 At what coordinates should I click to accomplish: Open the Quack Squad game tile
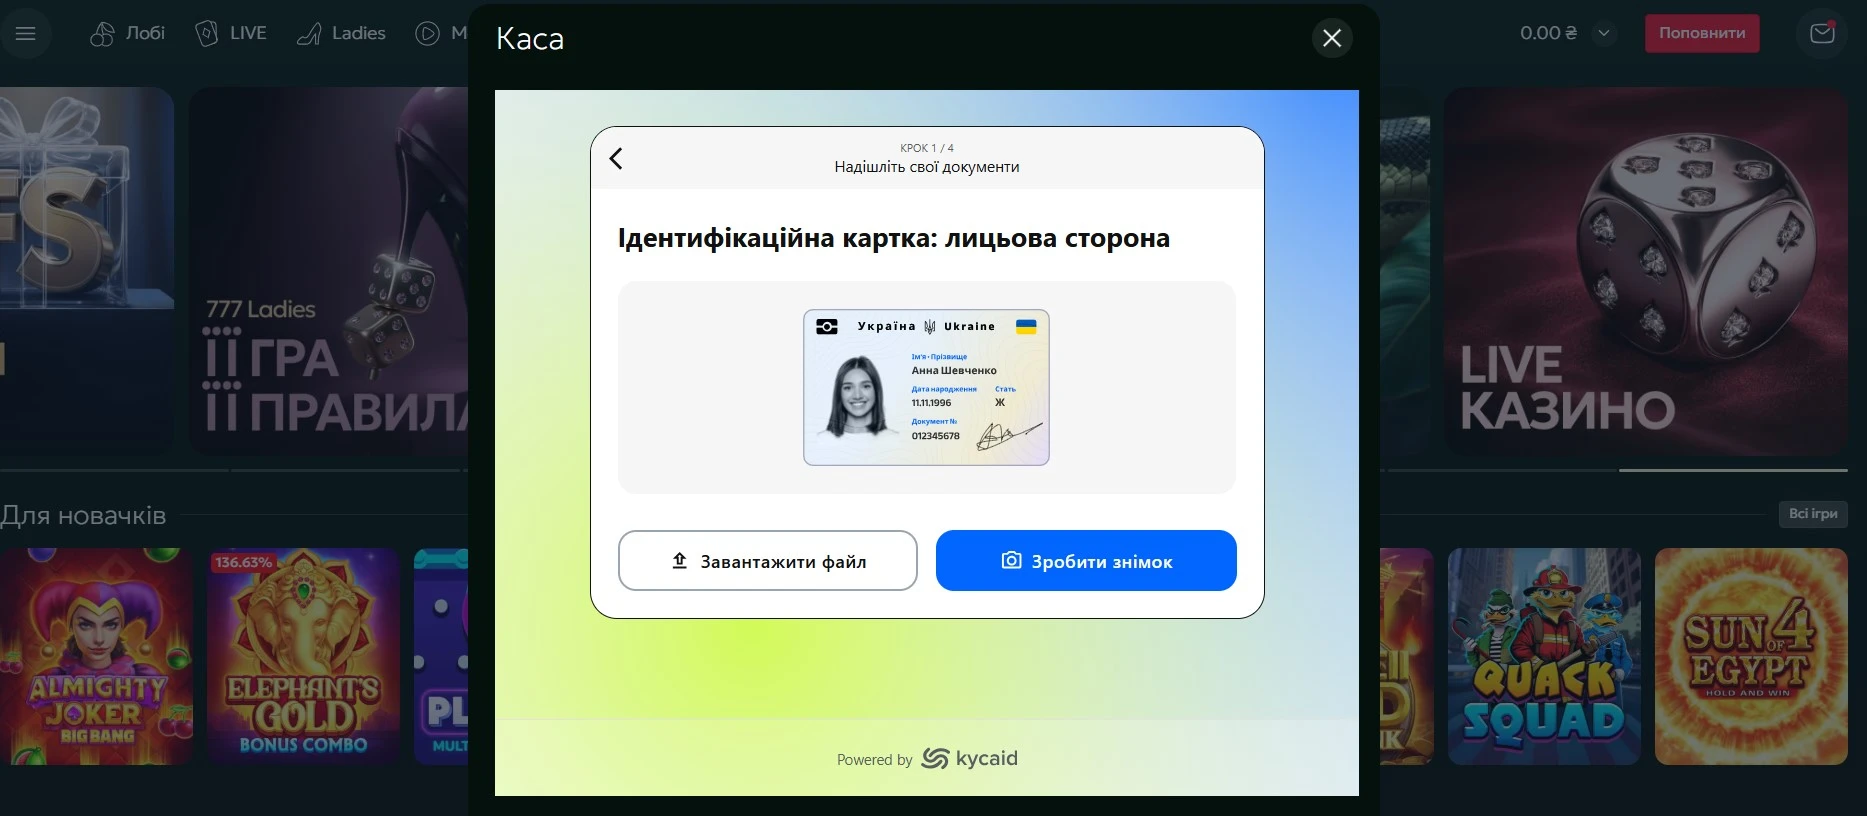(x=1544, y=656)
